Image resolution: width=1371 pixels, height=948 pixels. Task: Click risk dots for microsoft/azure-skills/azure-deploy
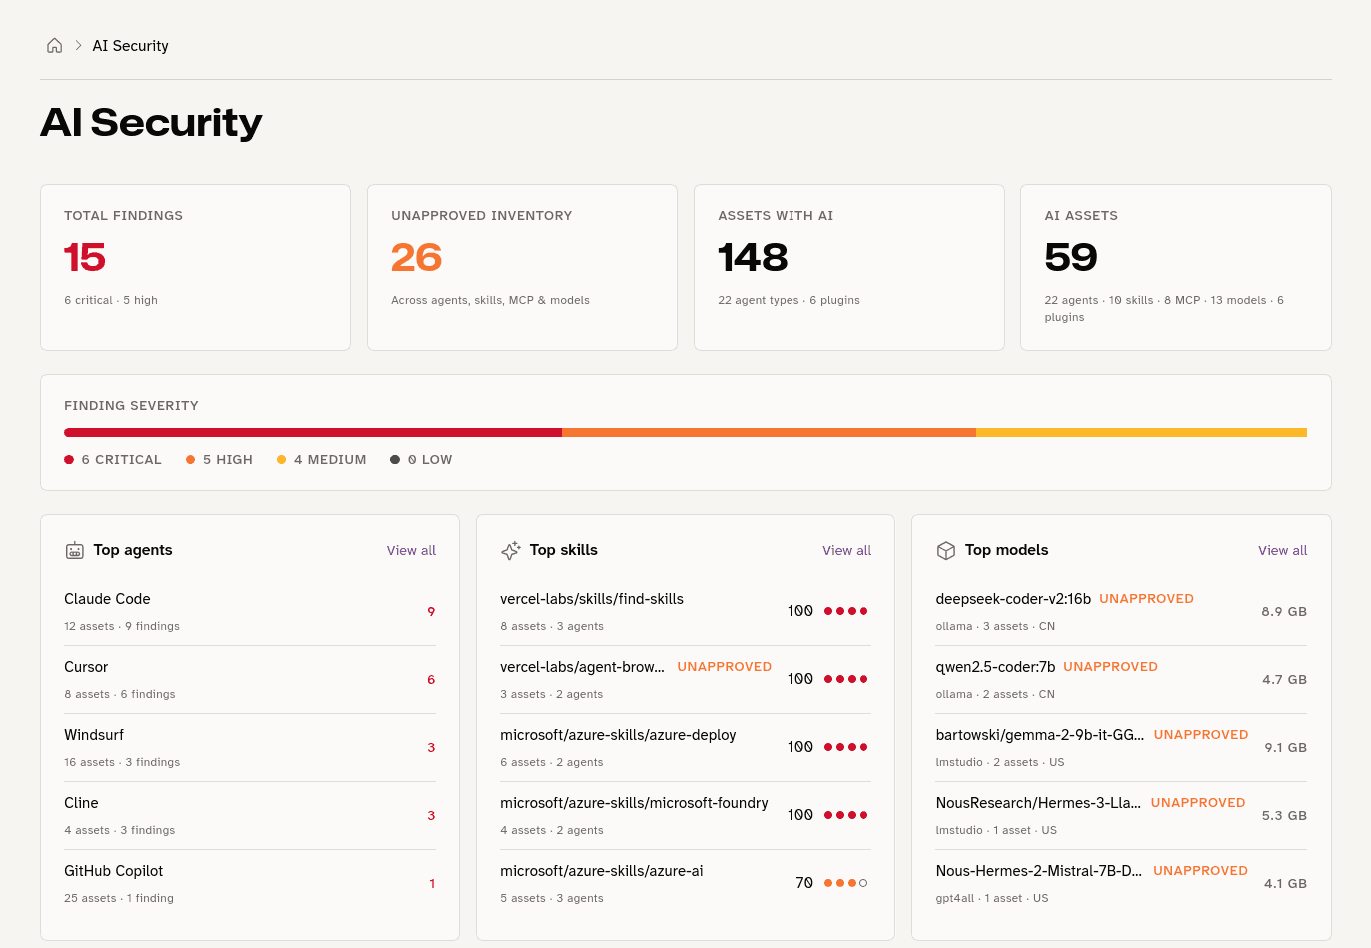click(x=846, y=747)
